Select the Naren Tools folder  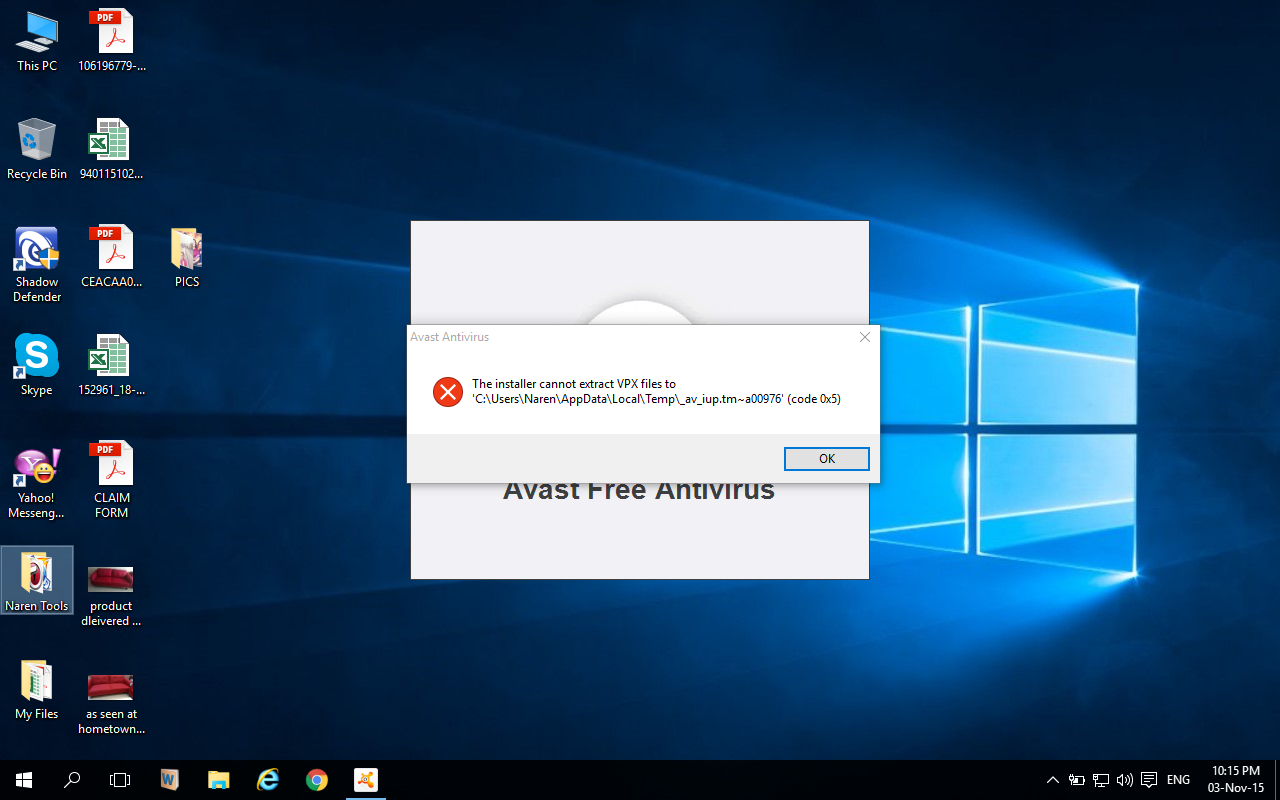tap(37, 580)
